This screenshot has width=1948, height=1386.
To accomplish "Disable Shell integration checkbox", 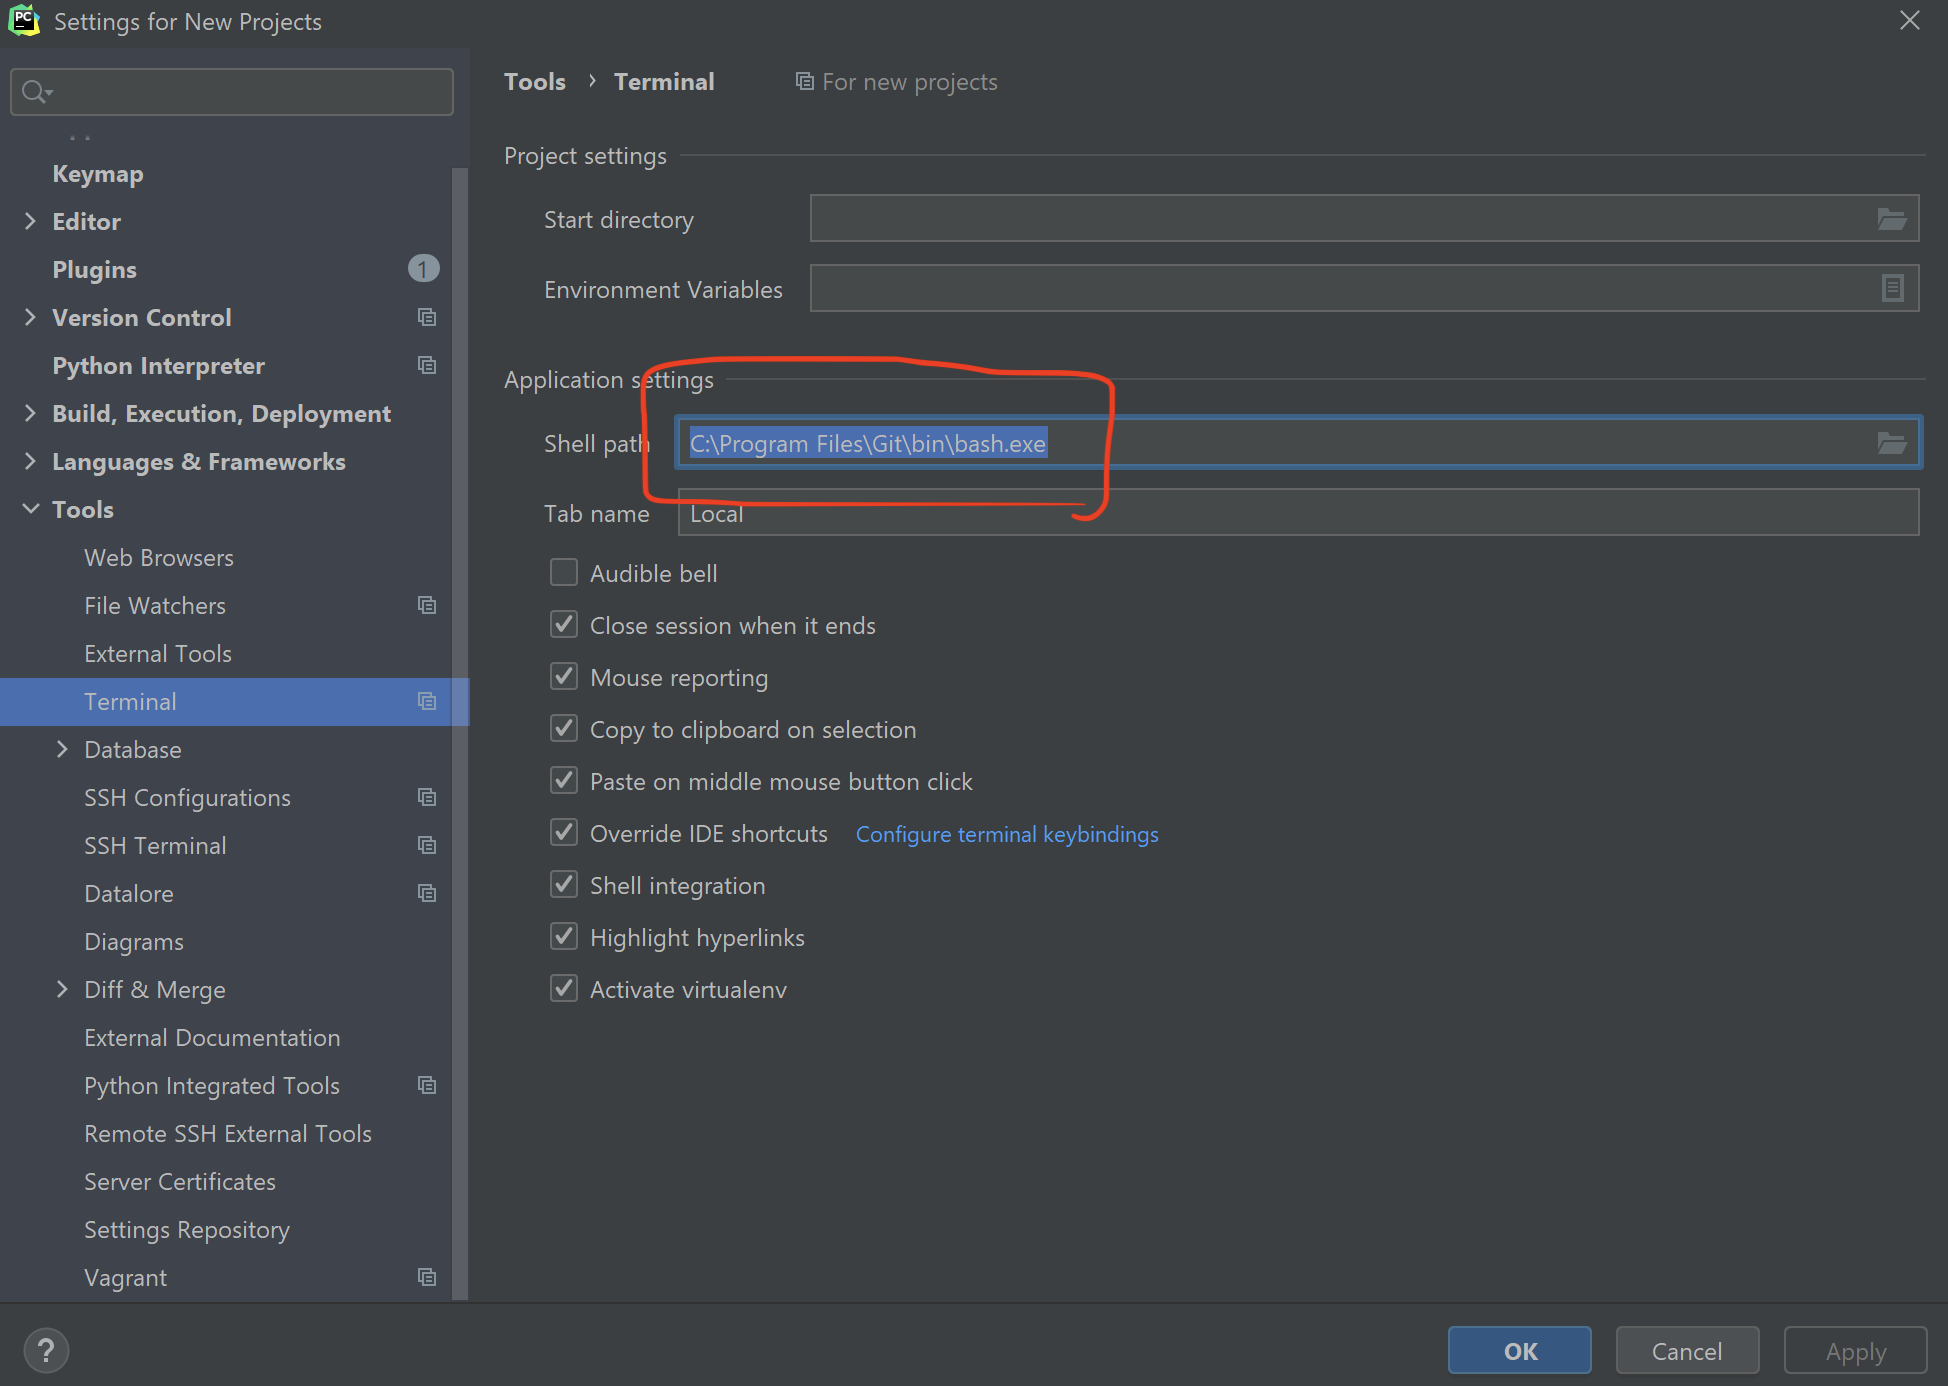I will pyautogui.click(x=564, y=884).
